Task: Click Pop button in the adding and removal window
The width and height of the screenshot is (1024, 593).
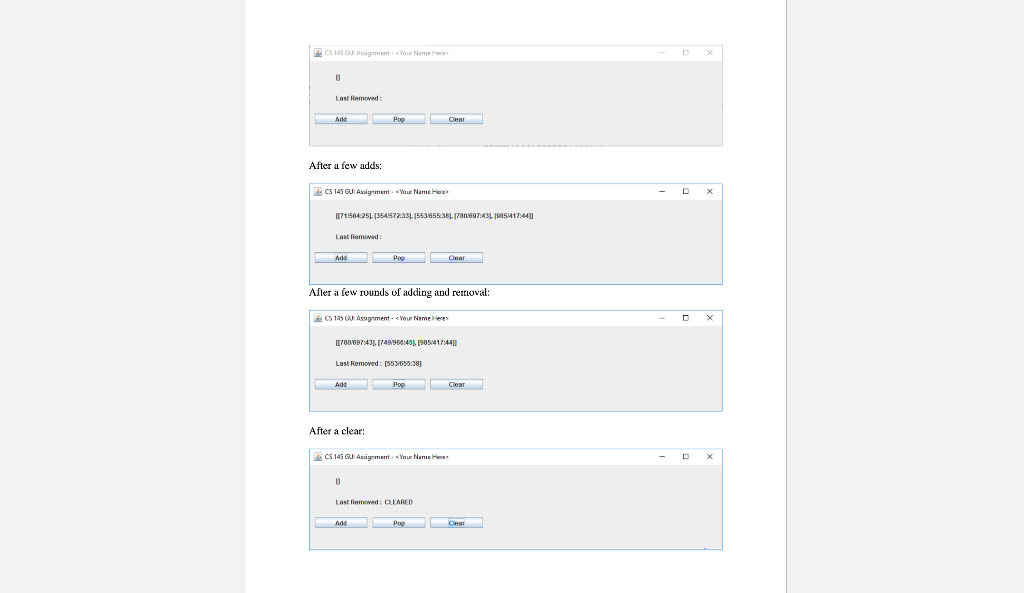Action: pyautogui.click(x=398, y=385)
